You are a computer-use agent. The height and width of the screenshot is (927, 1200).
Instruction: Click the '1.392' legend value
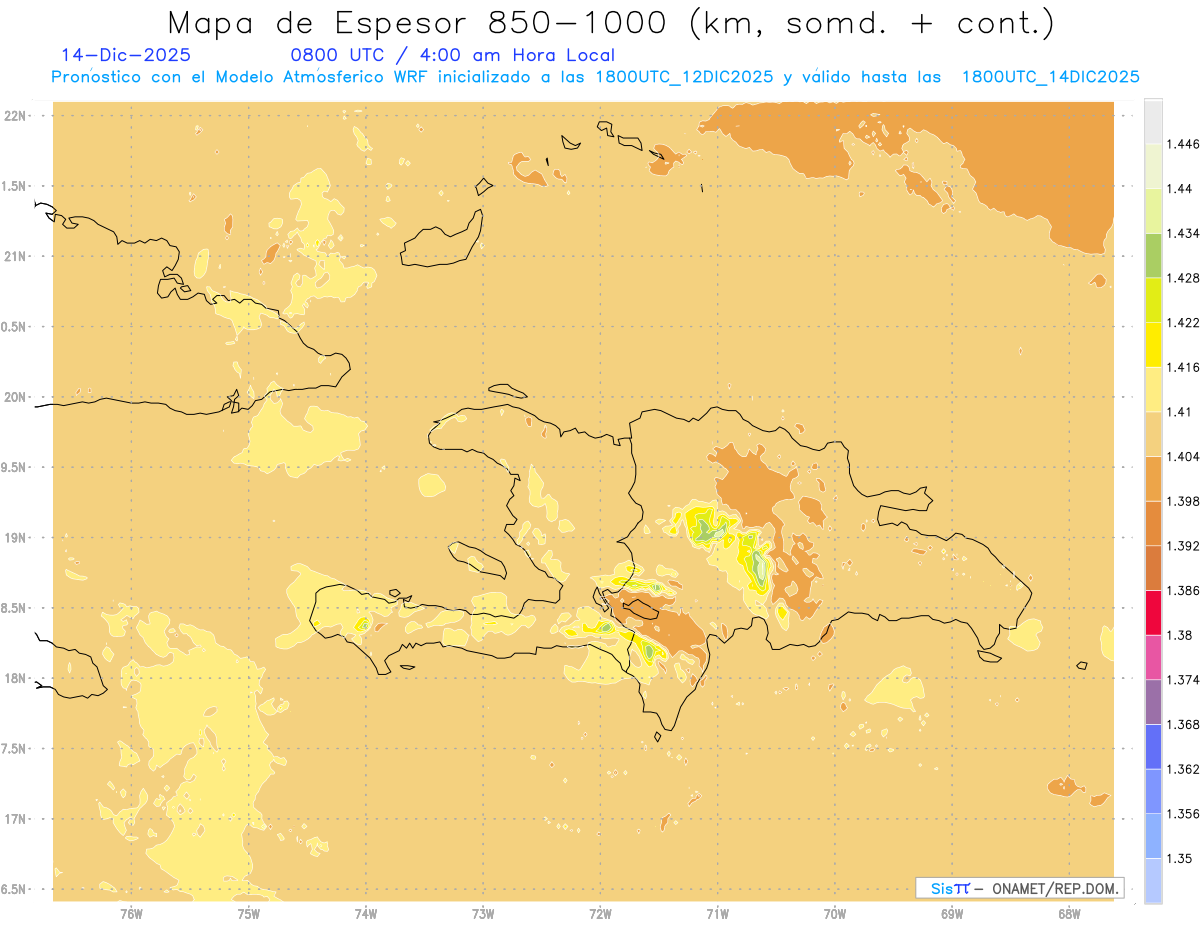click(x=1184, y=546)
